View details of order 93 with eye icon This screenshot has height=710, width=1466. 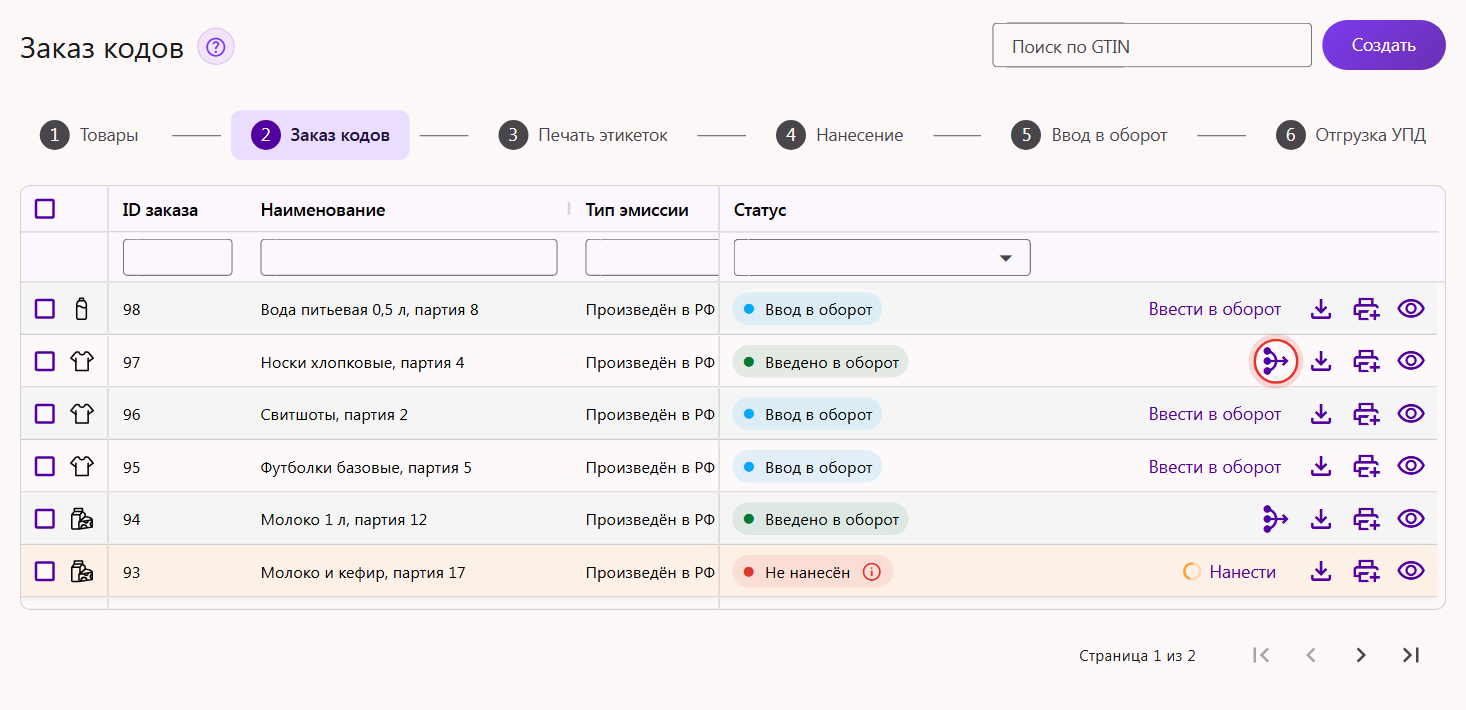point(1411,571)
